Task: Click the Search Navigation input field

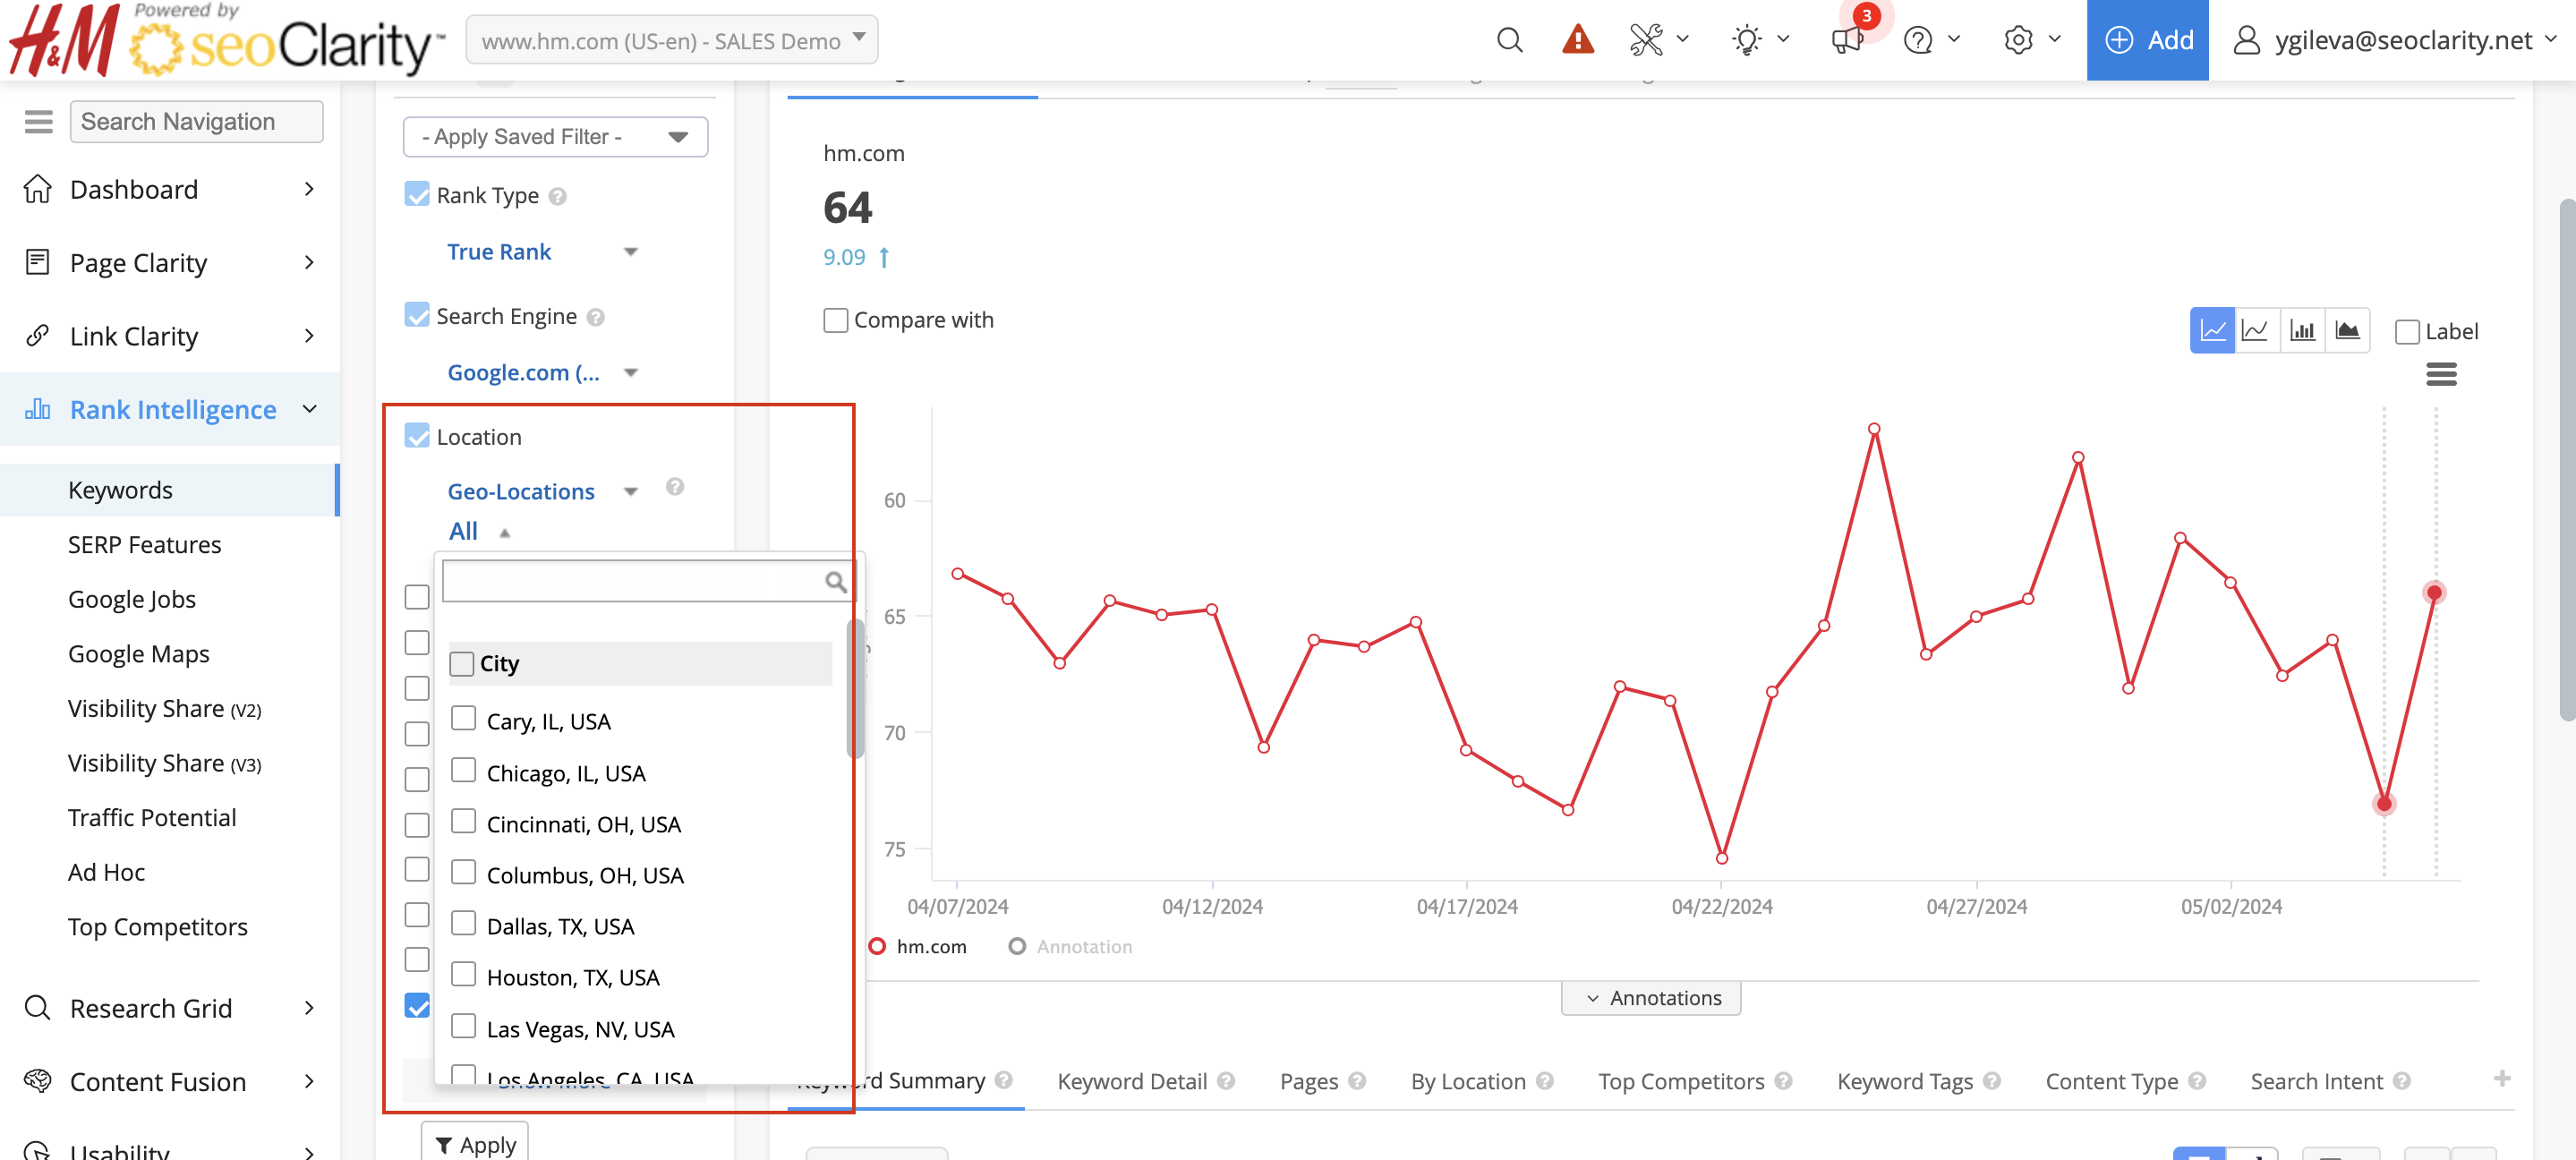Action: [x=196, y=122]
